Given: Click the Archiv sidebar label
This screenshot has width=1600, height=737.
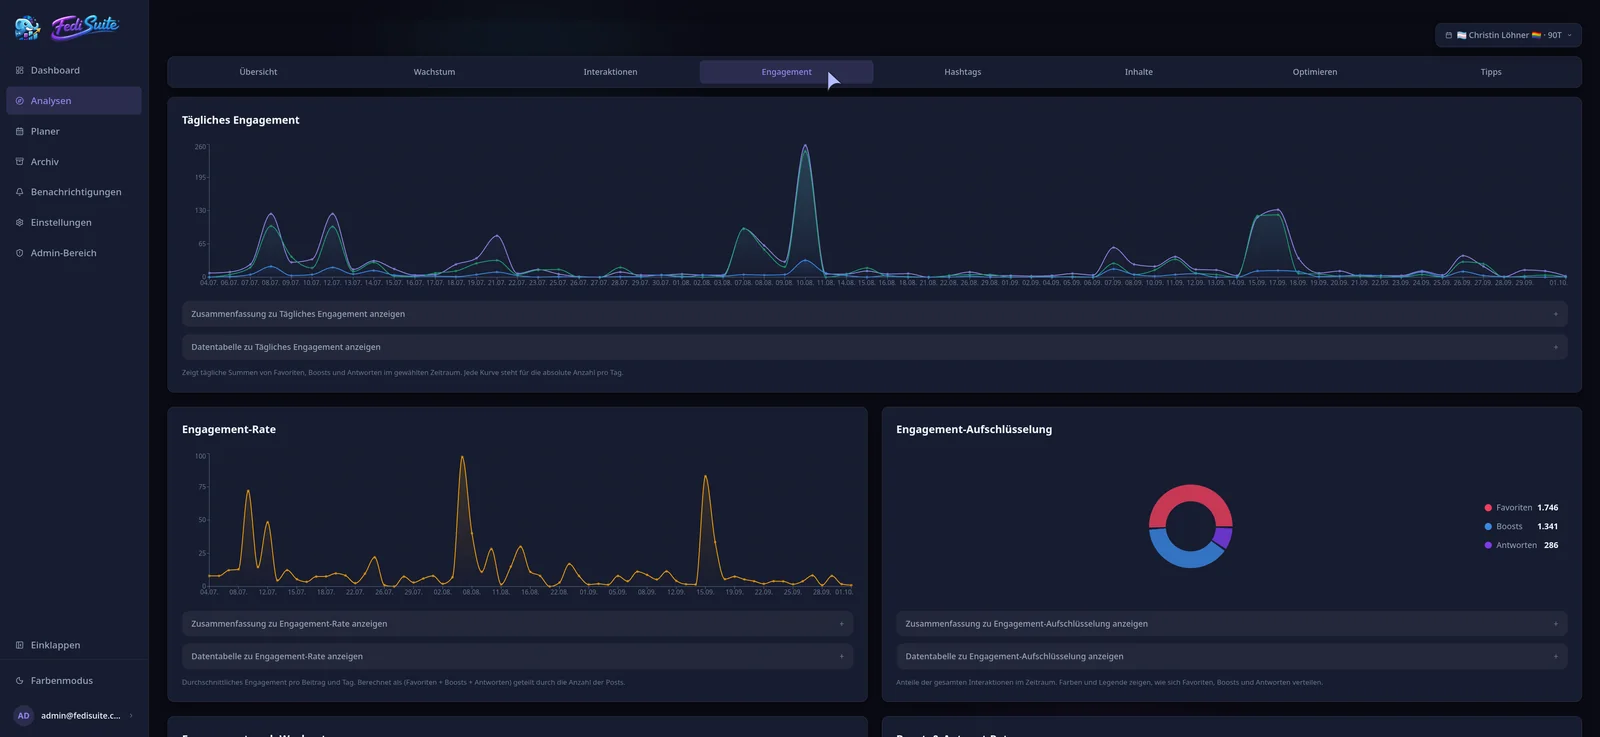Looking at the screenshot, I should click(x=45, y=162).
